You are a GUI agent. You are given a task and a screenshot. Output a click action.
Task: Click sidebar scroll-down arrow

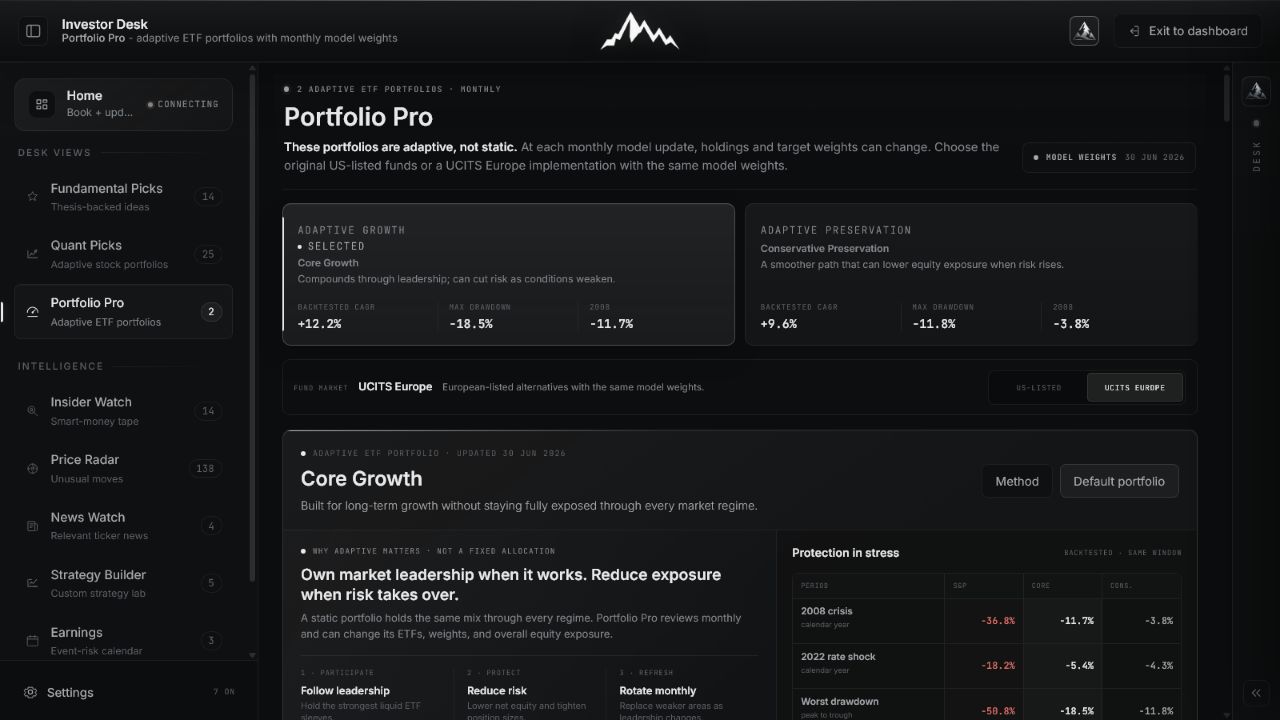[x=252, y=656]
